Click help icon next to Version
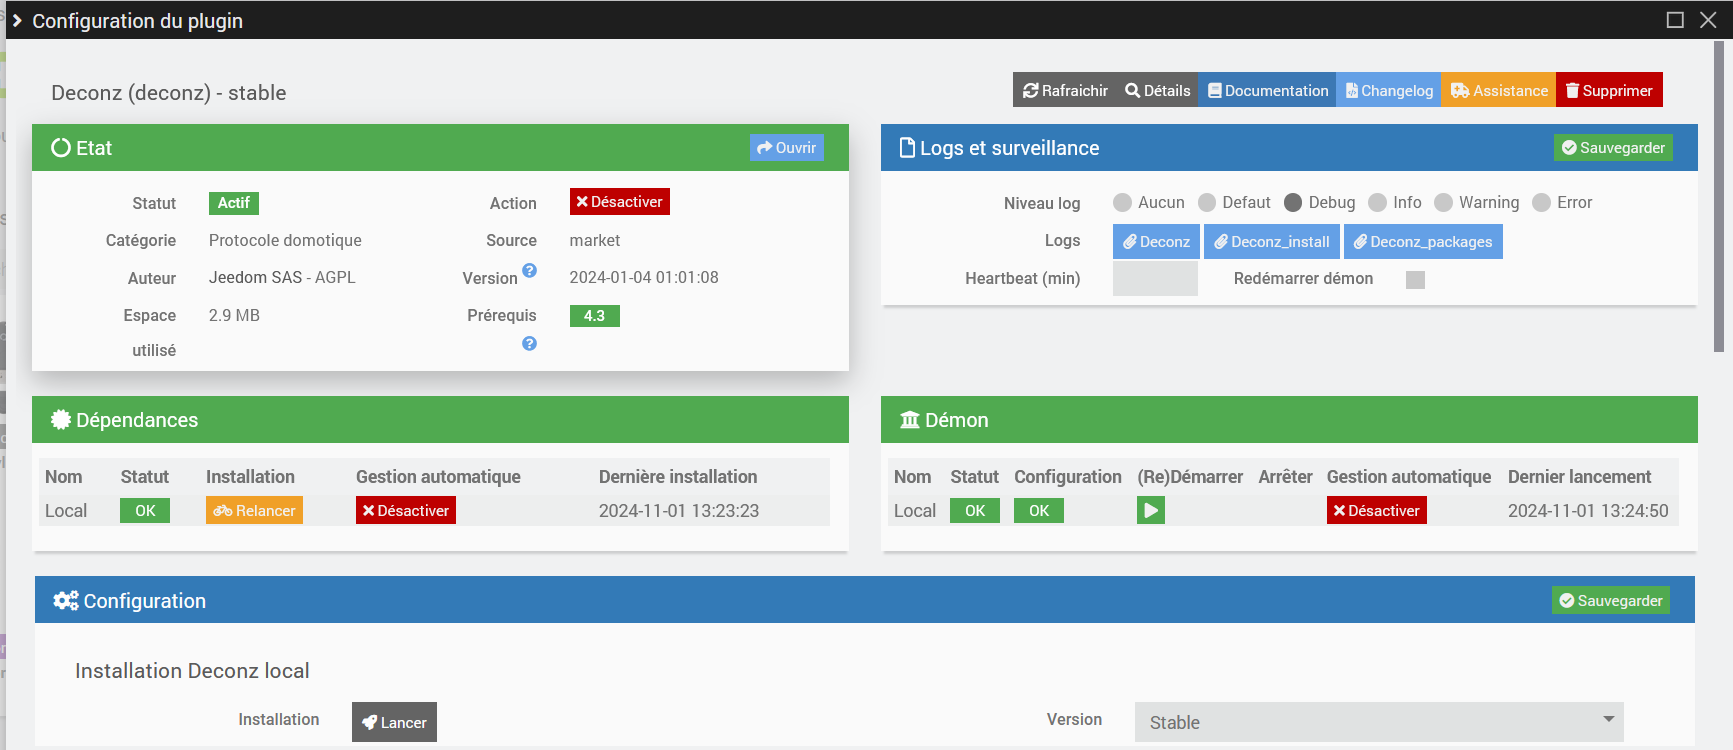Screen dimensions: 1733x750 point(530,270)
